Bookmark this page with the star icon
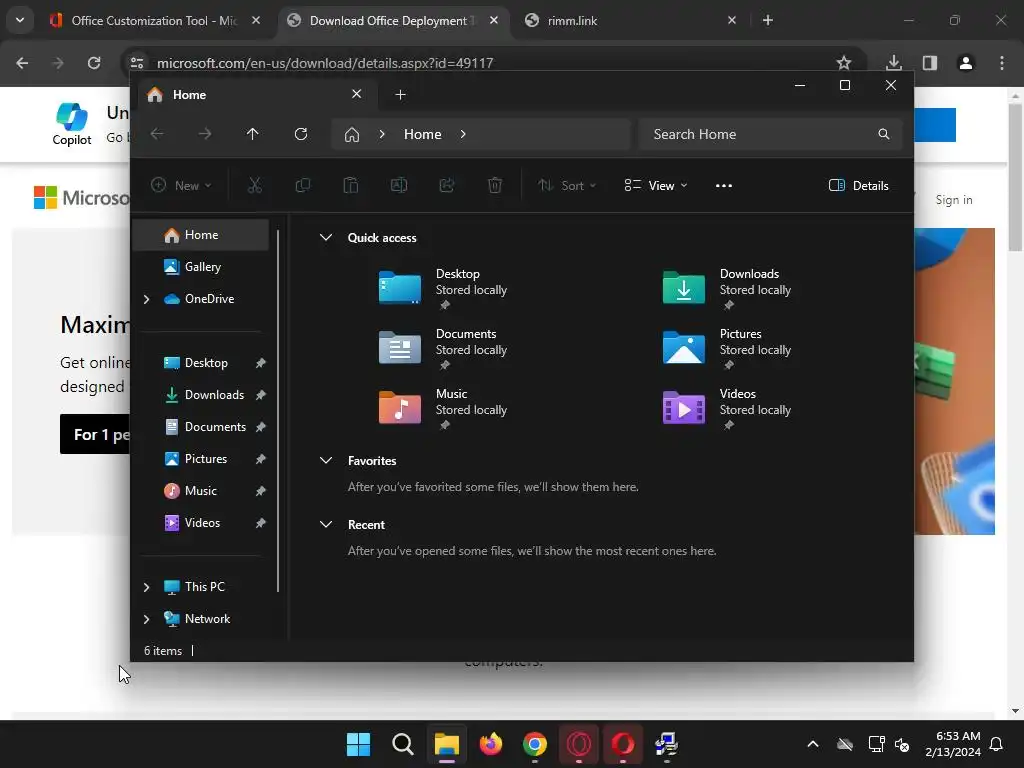The height and width of the screenshot is (768, 1024). click(x=844, y=63)
